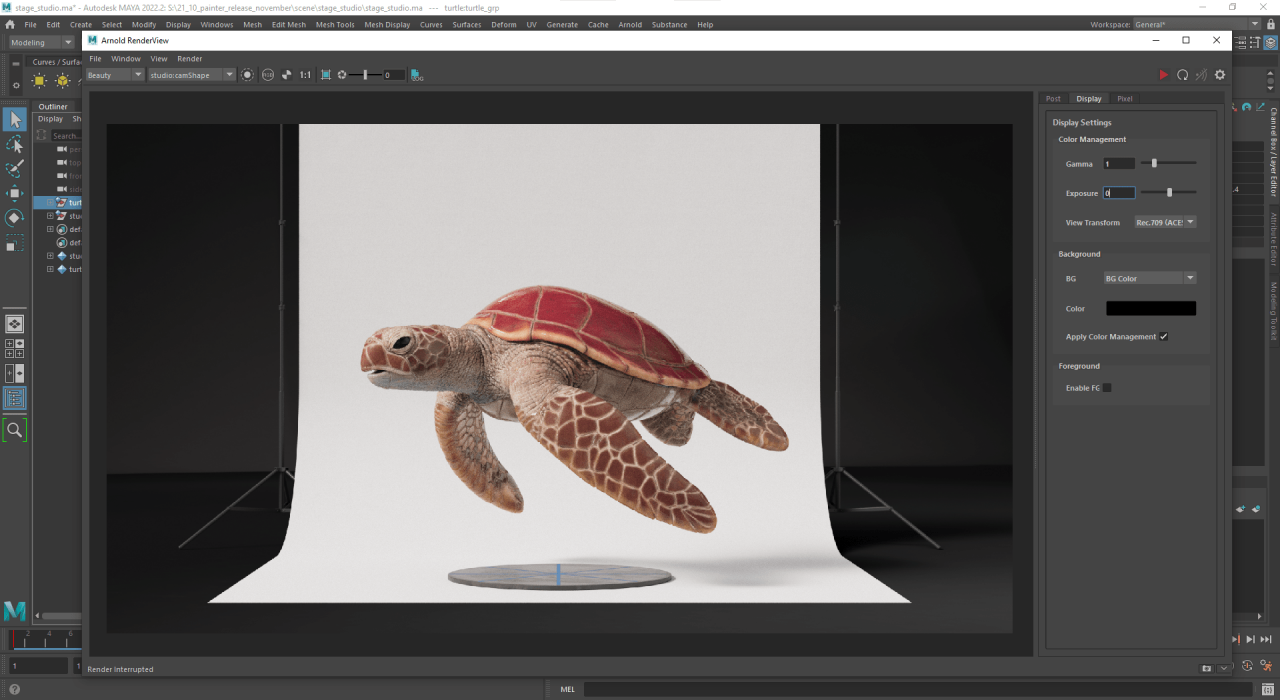Enable the Enable FG checkbox
This screenshot has height=700, width=1280.
1107,388
